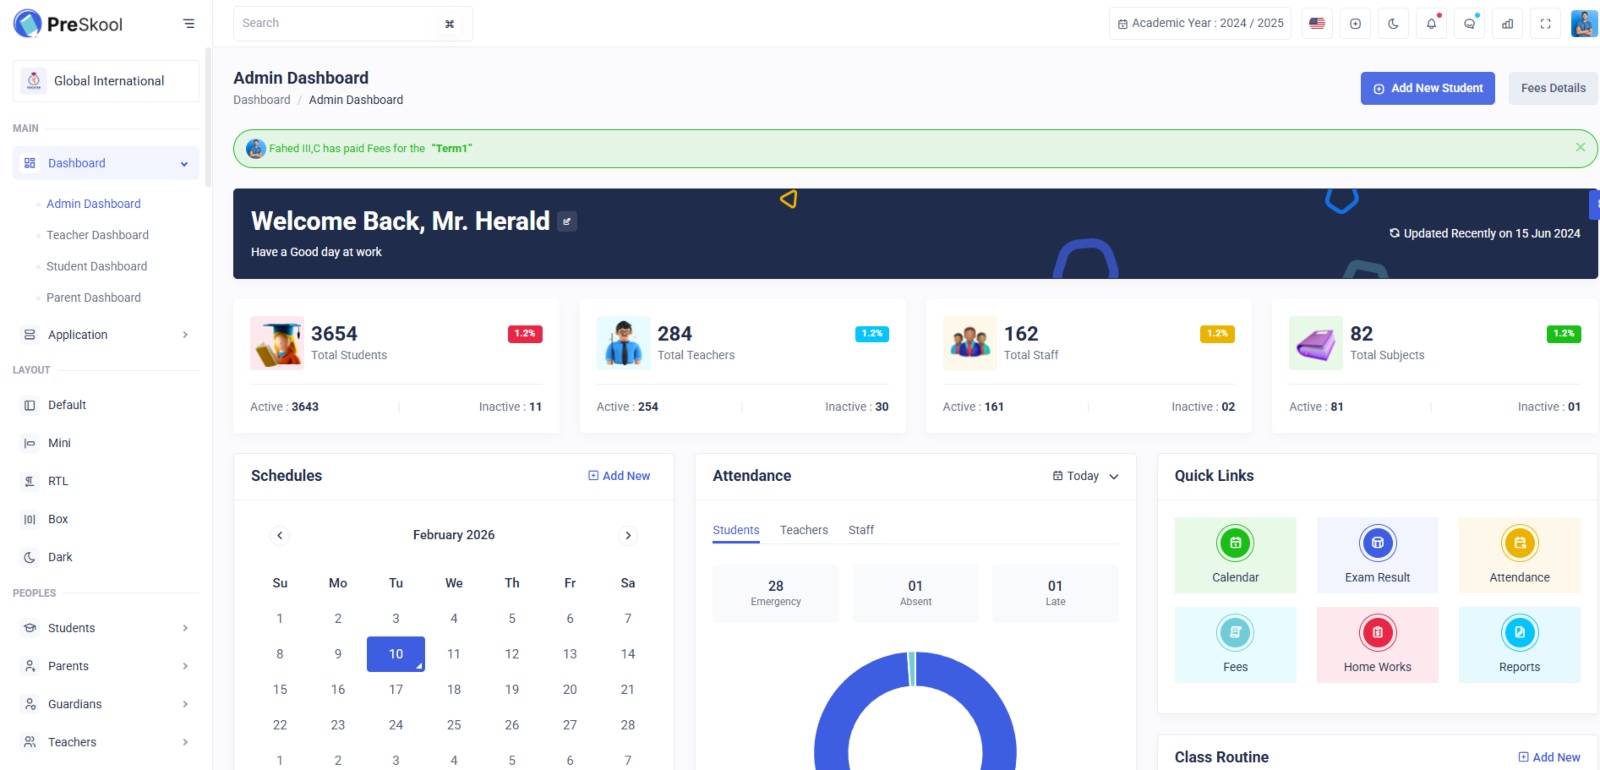
Task: Expand the Teachers menu in sidebar
Action: point(106,742)
